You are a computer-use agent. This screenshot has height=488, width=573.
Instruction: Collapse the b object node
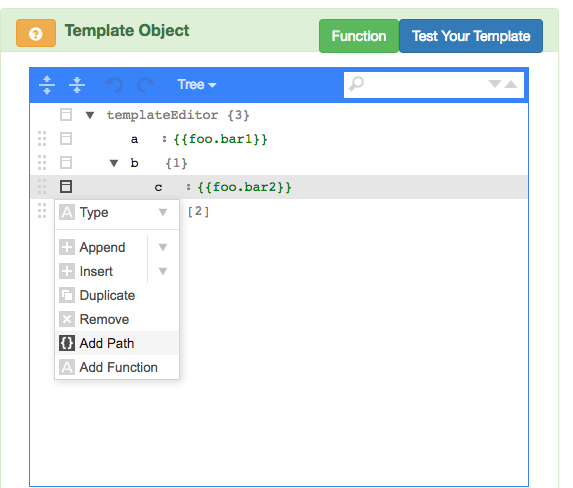click(114, 163)
